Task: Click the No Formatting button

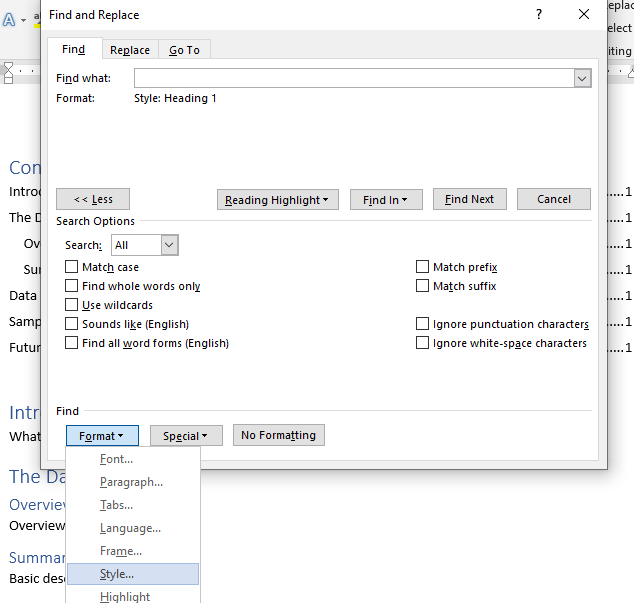Action: (x=278, y=435)
